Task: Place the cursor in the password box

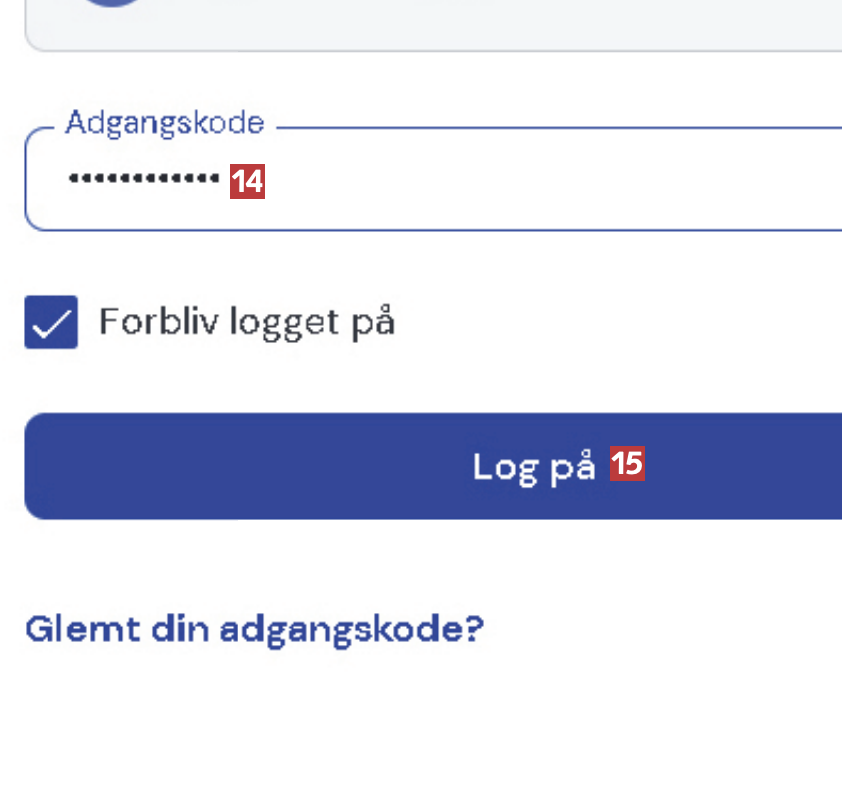Action: (x=500, y=180)
